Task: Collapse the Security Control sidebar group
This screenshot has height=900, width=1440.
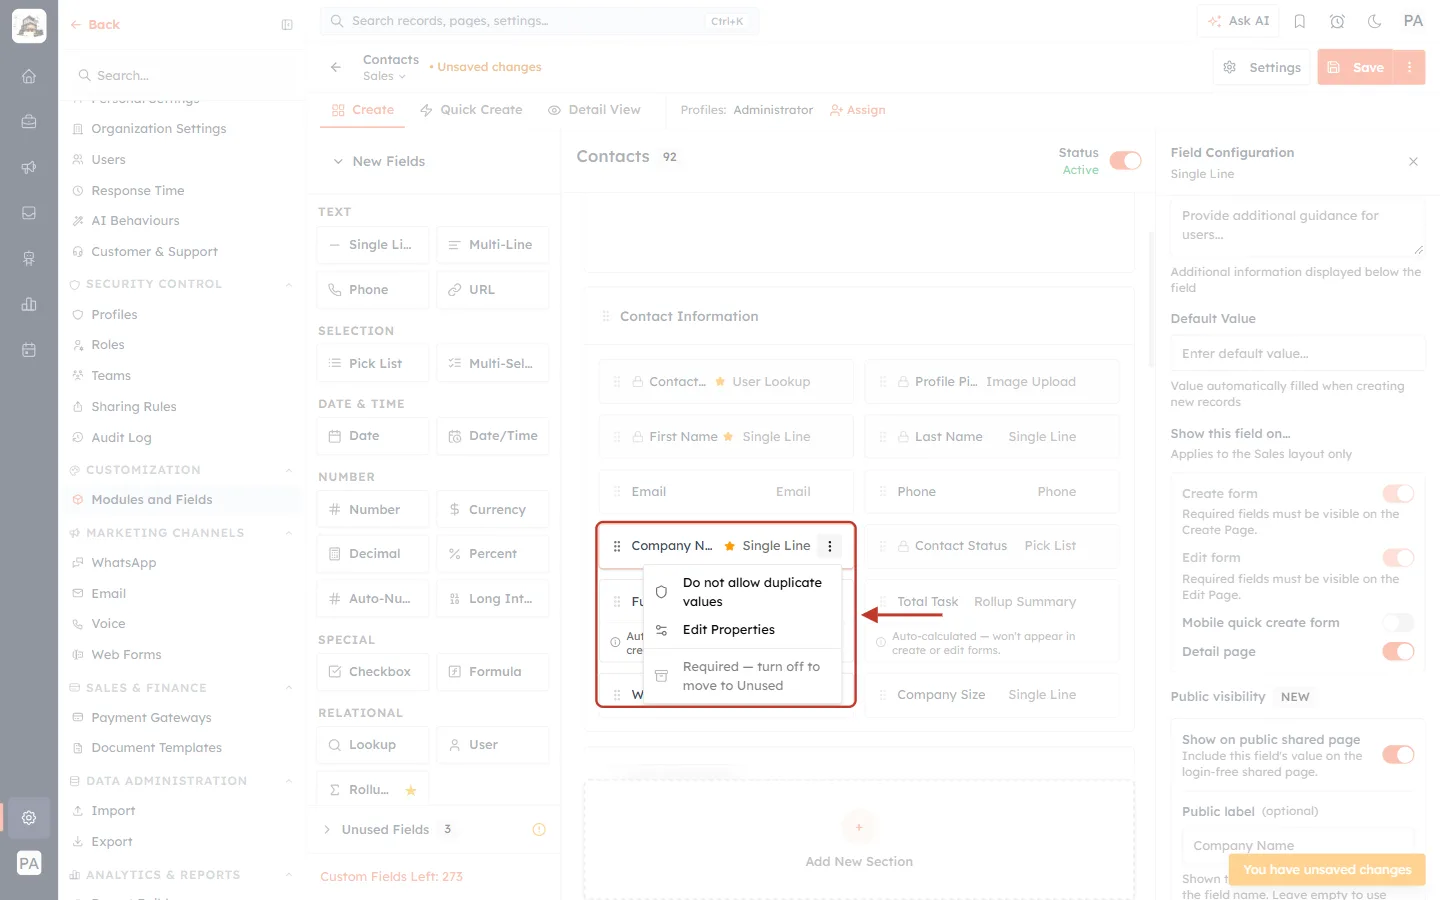Action: click(x=288, y=284)
